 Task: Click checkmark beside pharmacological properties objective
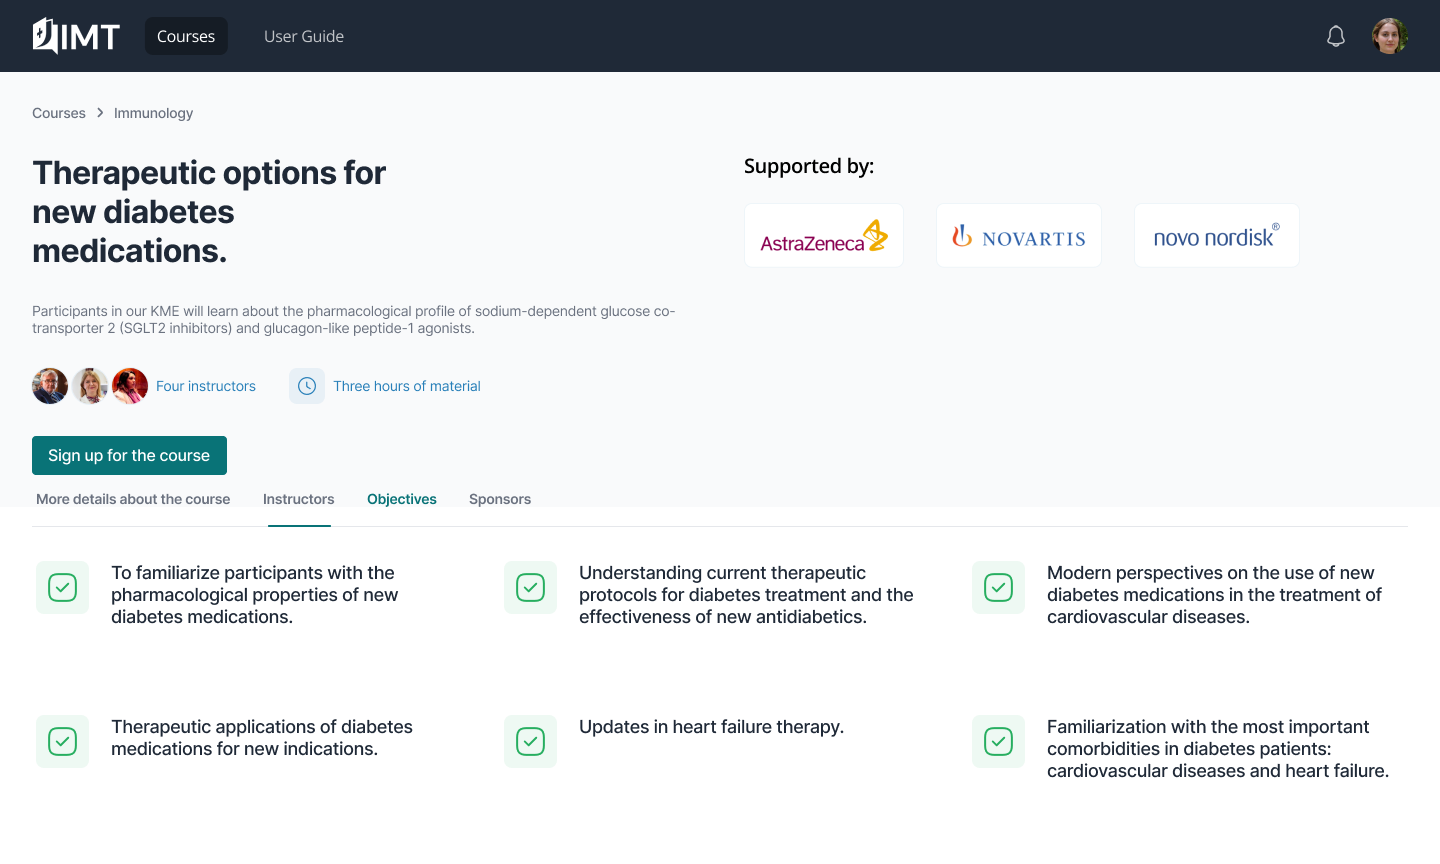pyautogui.click(x=63, y=587)
